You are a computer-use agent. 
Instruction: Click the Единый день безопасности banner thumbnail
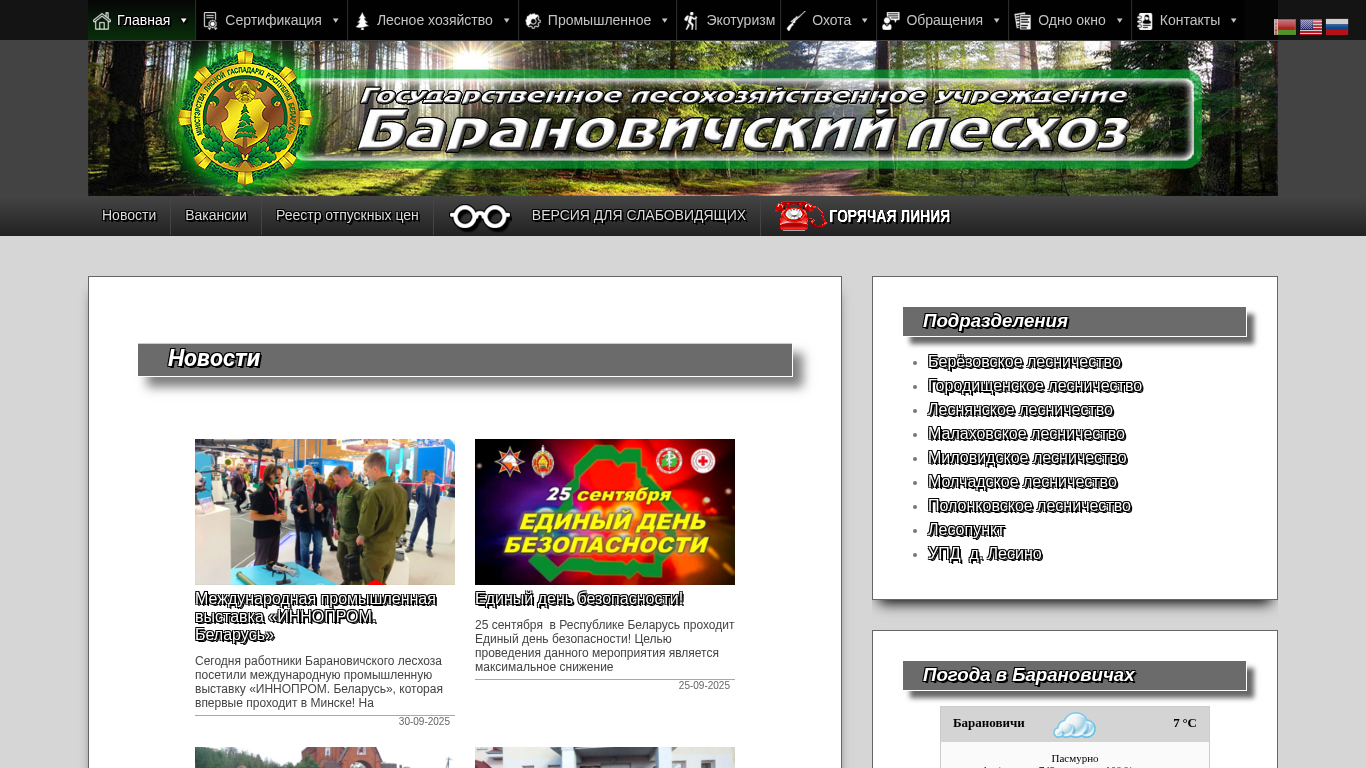coord(605,512)
